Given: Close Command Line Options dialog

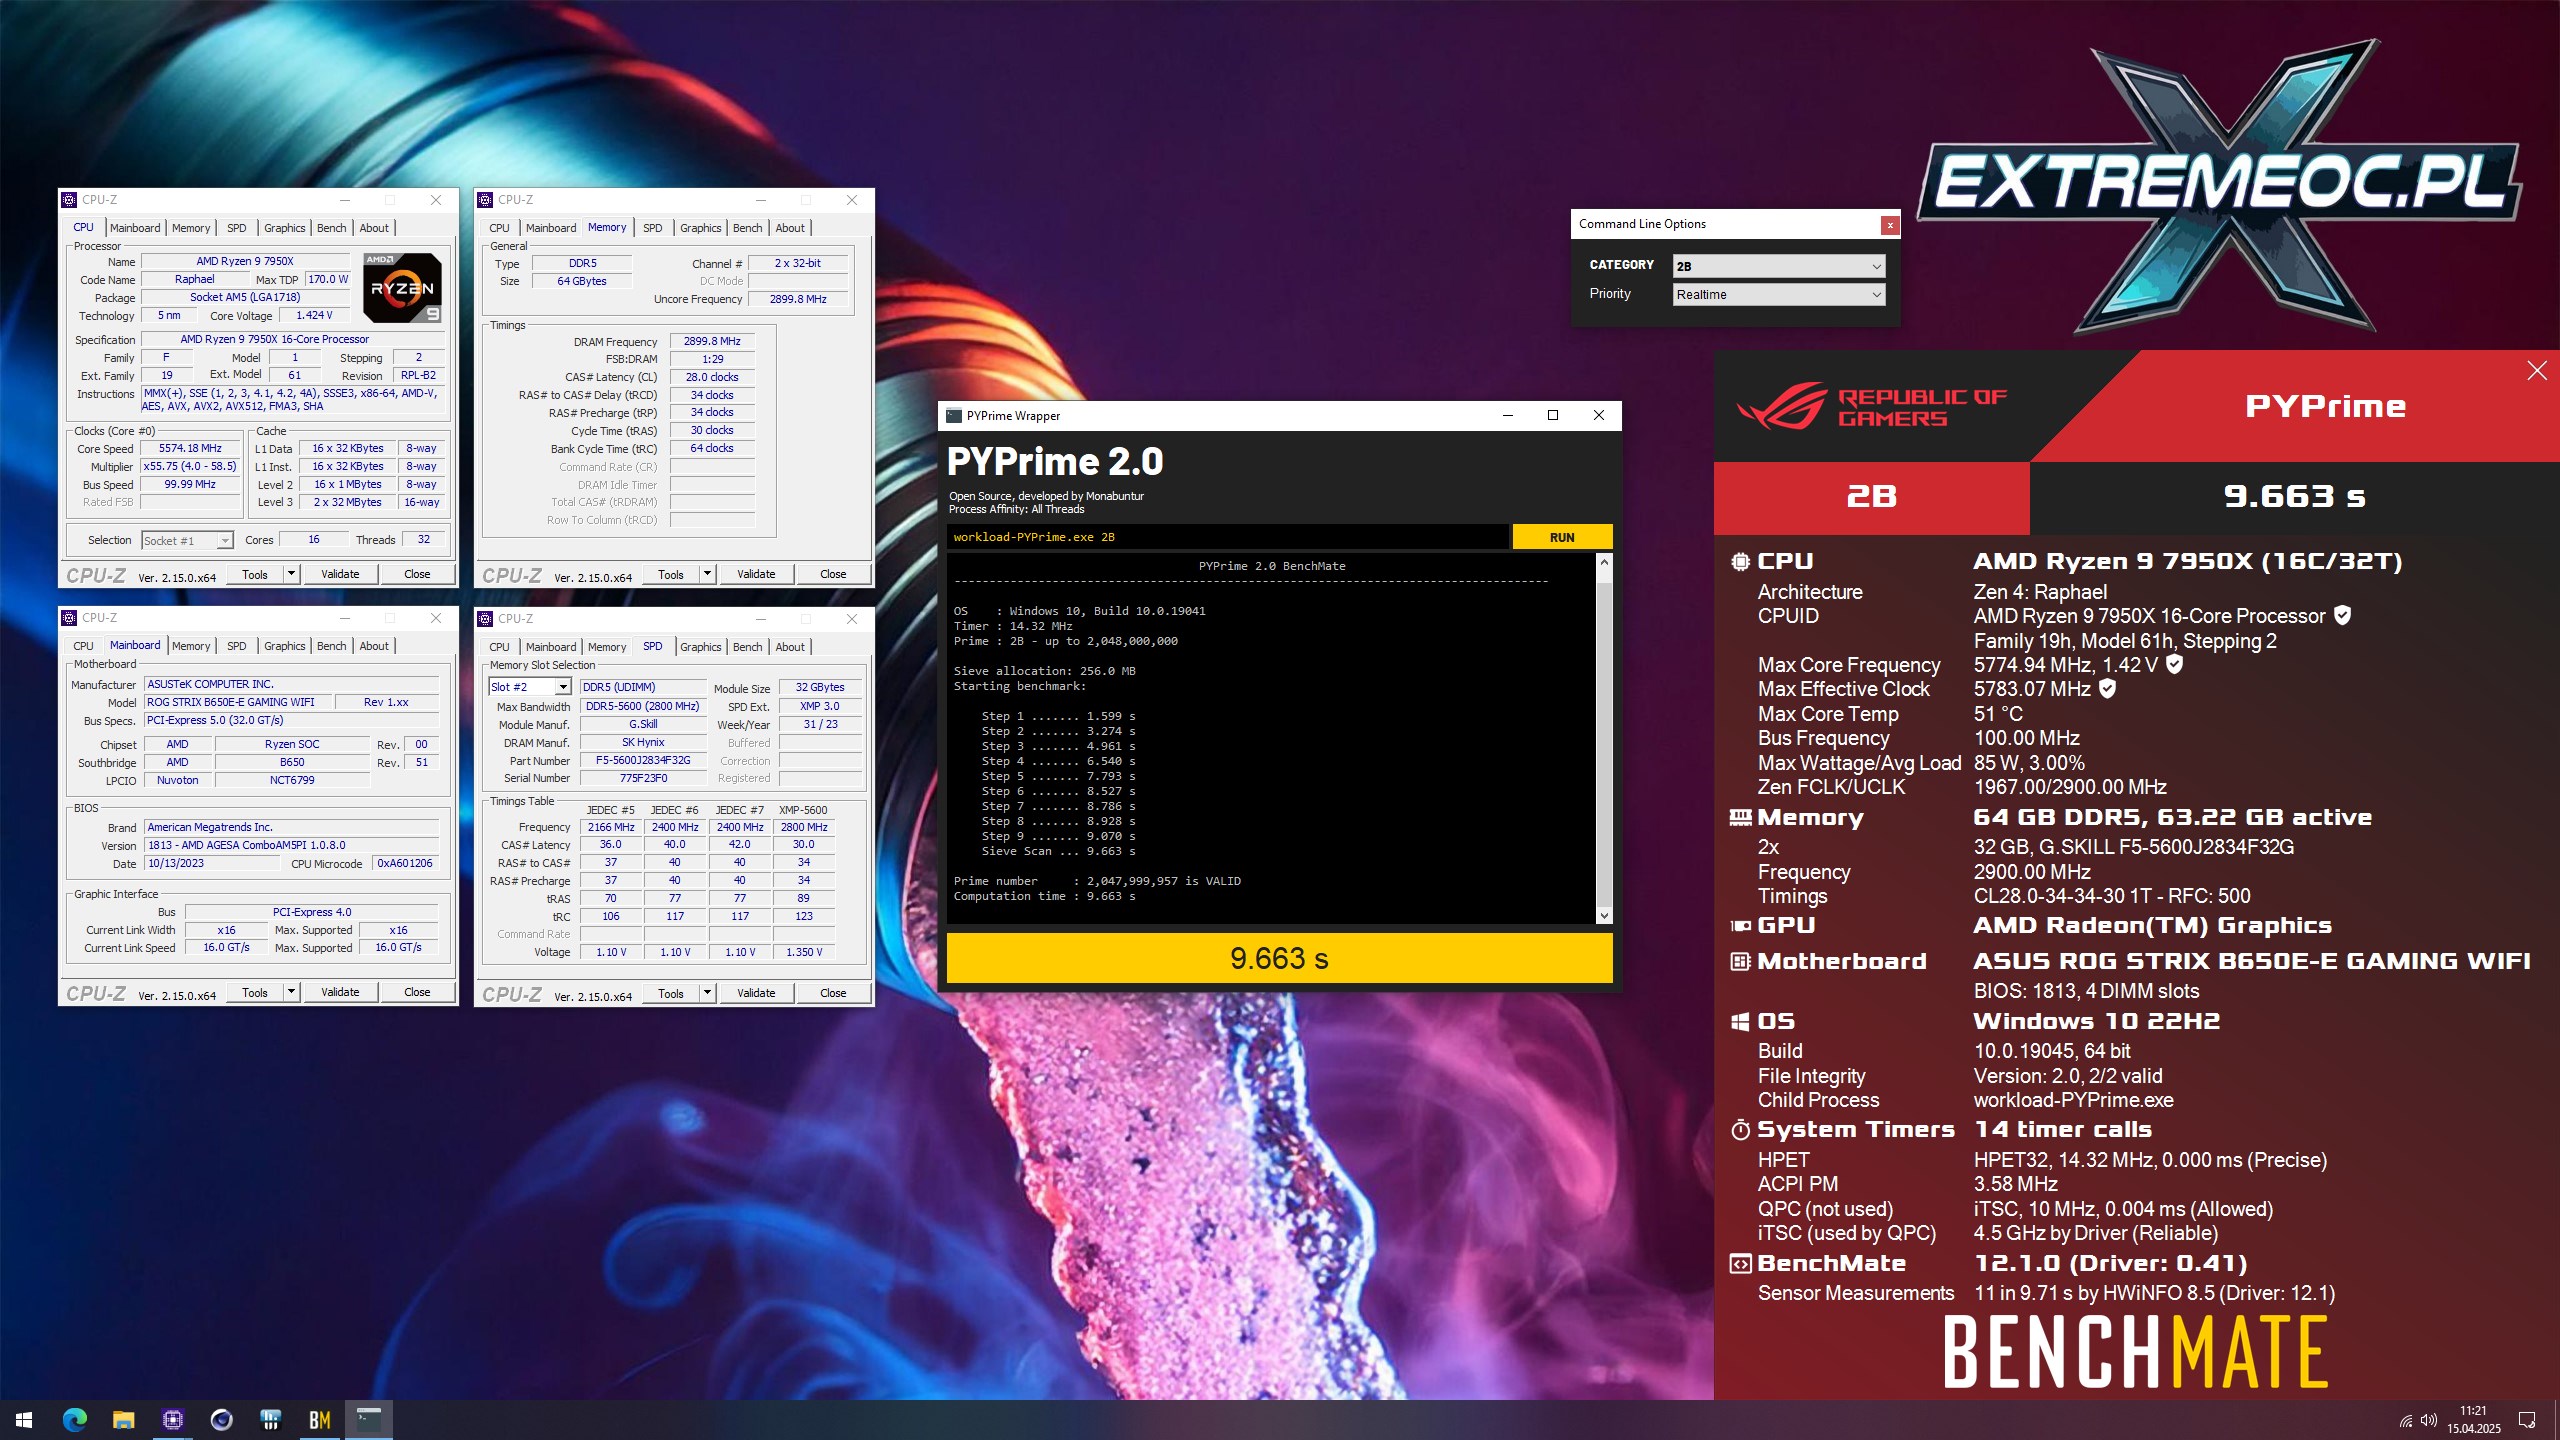Looking at the screenshot, I should (x=1890, y=225).
